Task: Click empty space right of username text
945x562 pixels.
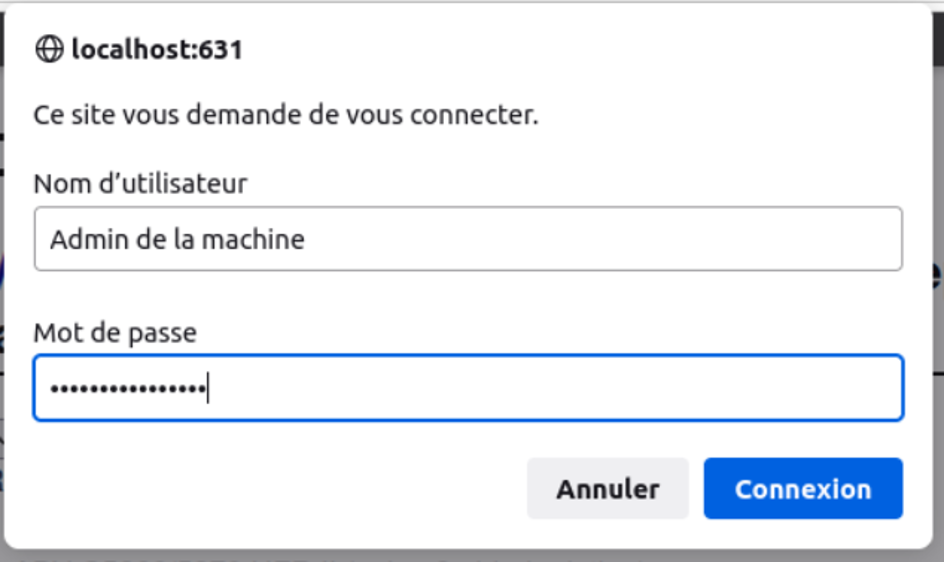Action: [600, 239]
